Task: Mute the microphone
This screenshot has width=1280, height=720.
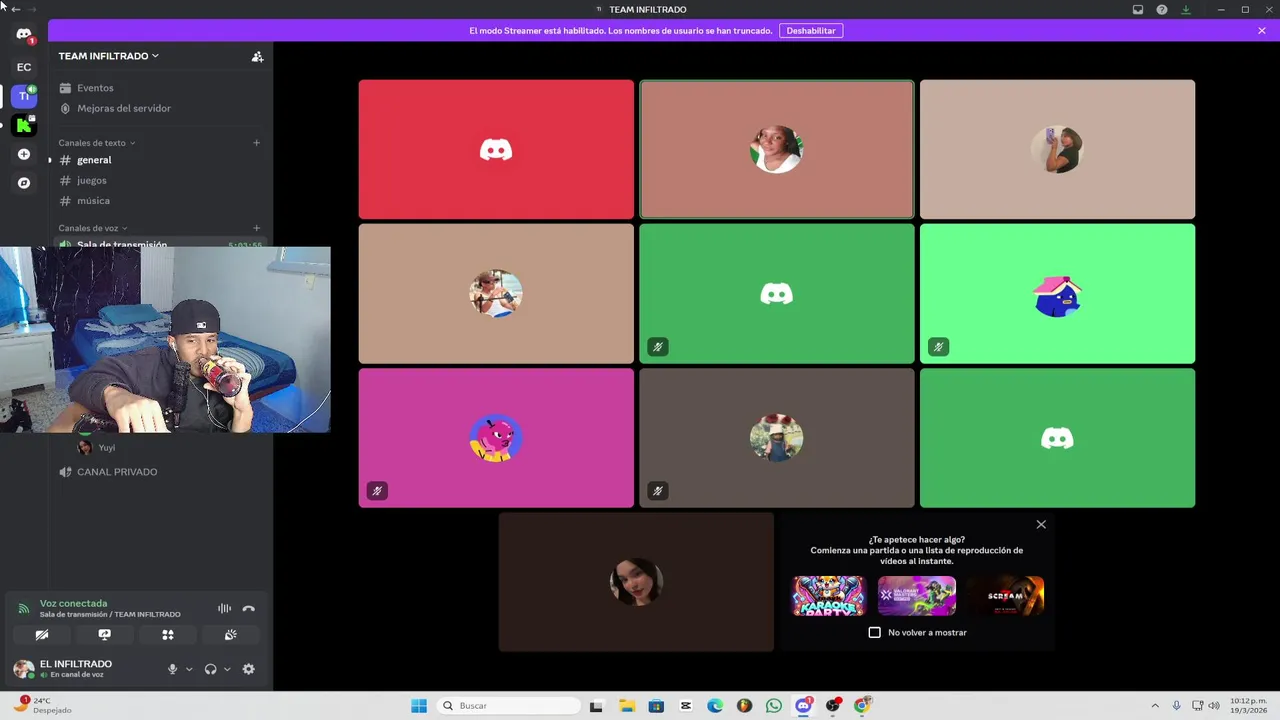Action: coord(172,669)
